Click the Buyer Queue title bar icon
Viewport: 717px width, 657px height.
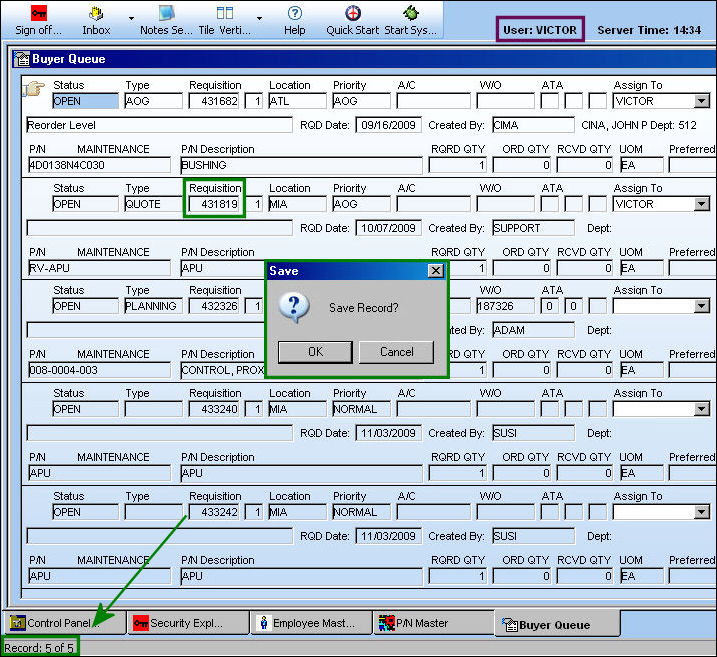[21, 59]
